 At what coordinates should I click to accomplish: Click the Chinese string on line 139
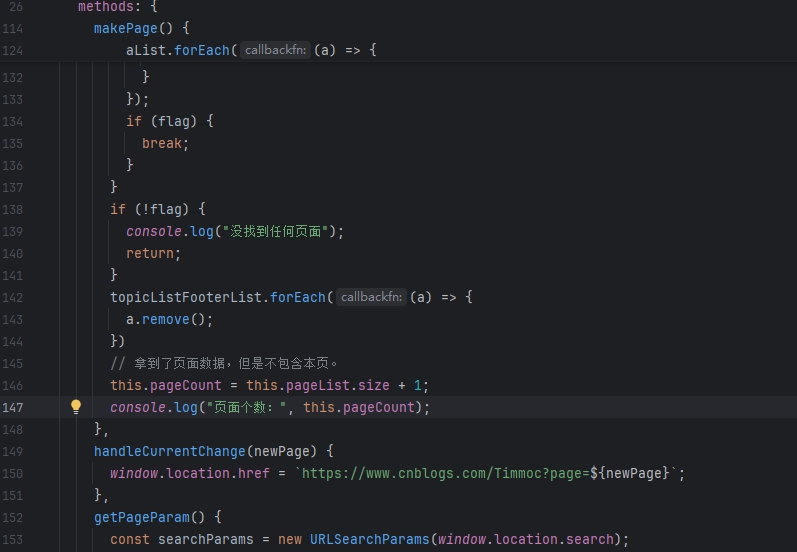coord(275,231)
